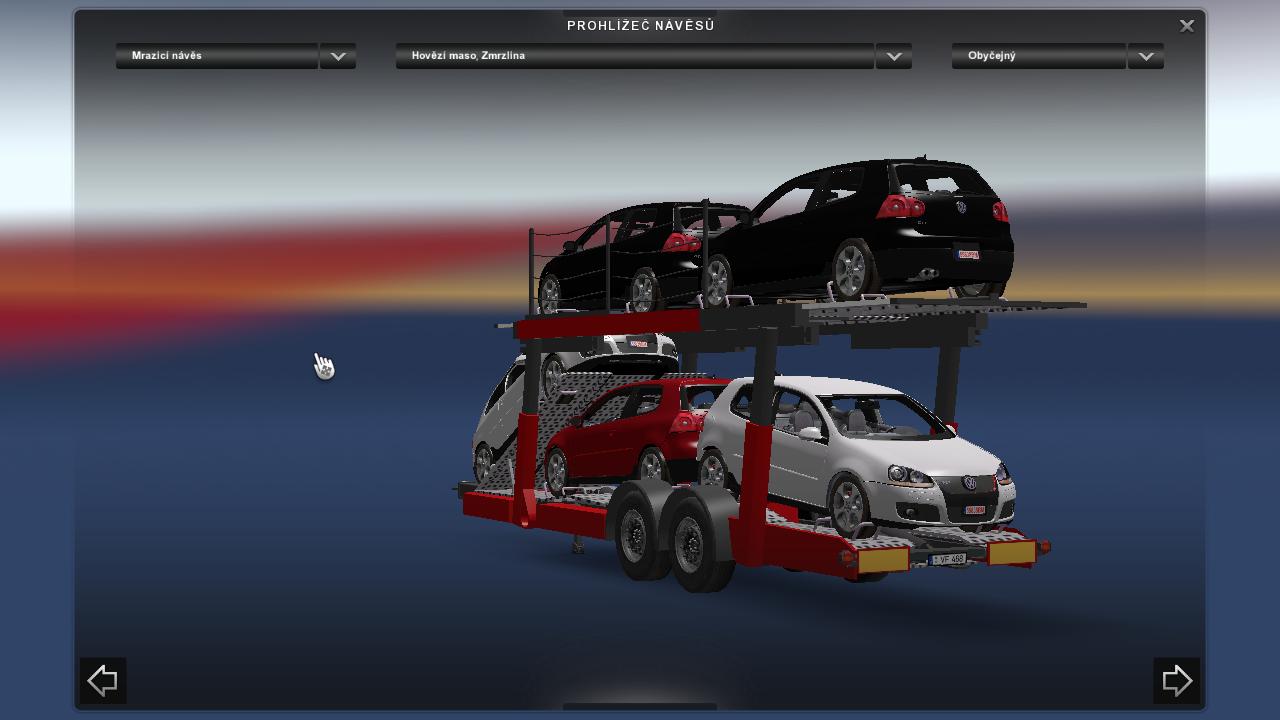Click the PROHLÍŽEČ NÁVĚSŮ title
This screenshot has width=1280, height=720.
640,26
